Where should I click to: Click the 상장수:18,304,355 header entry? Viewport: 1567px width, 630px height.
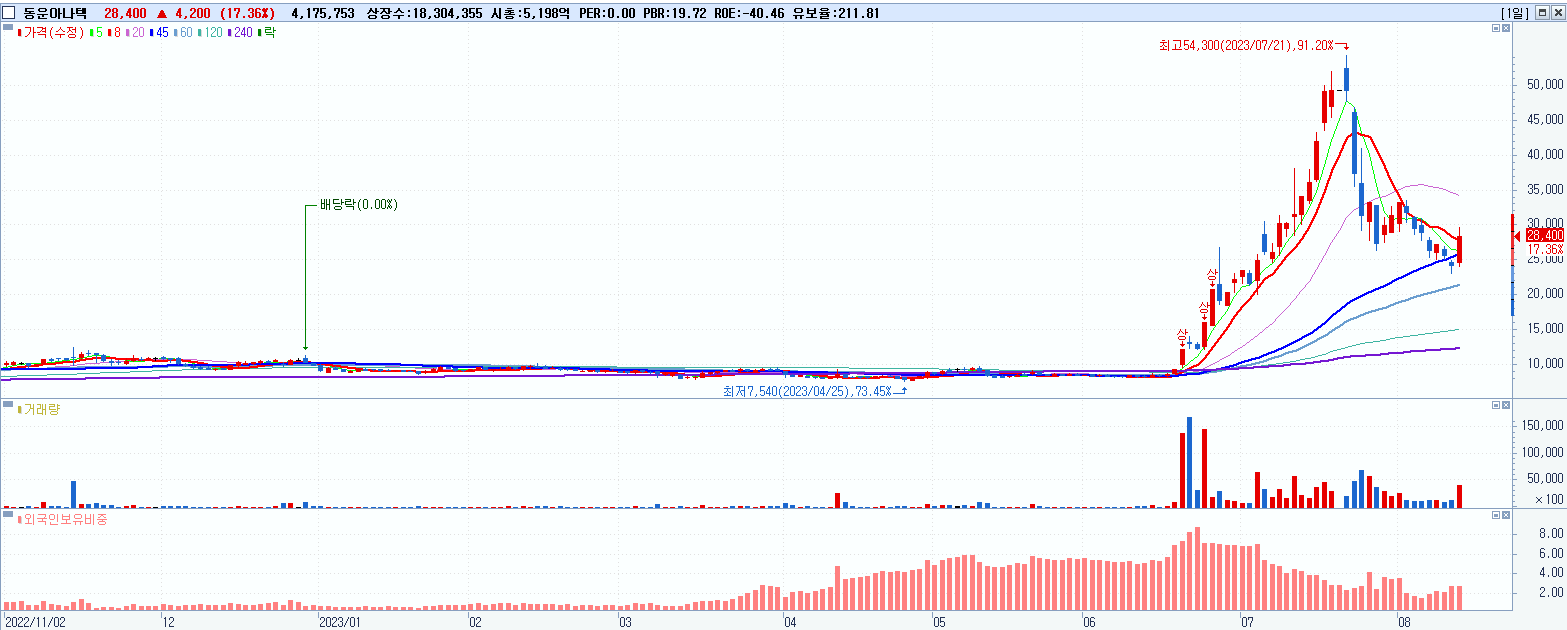click(x=426, y=13)
